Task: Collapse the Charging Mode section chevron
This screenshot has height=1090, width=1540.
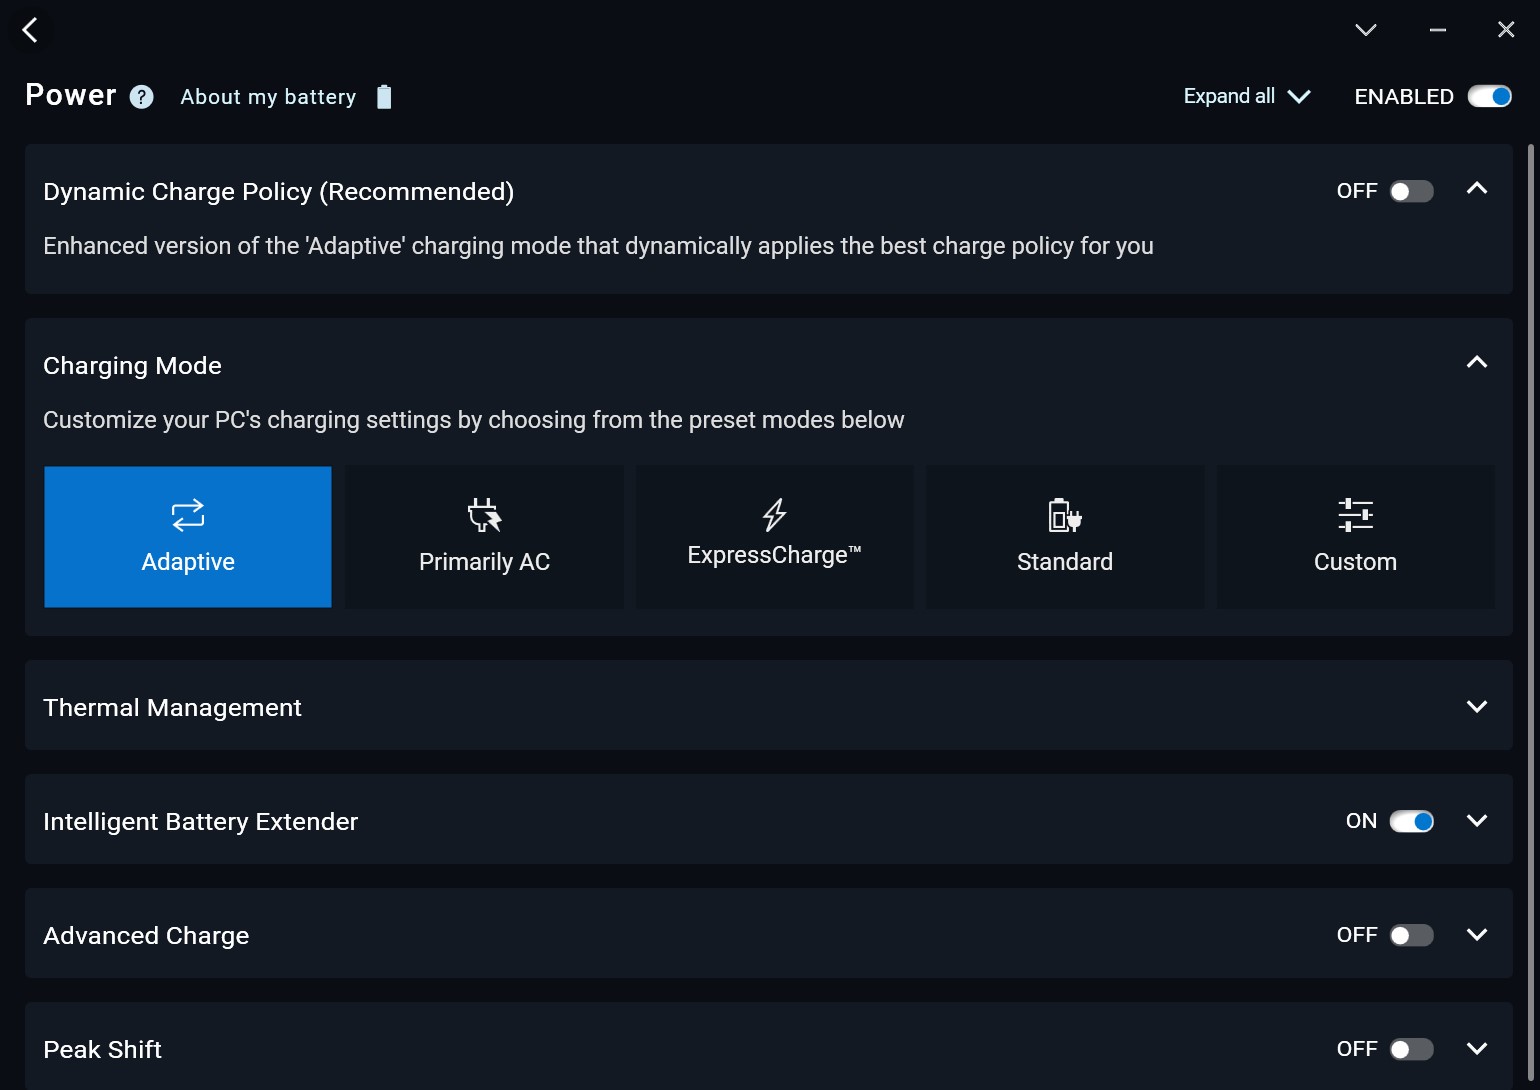Action: pos(1476,362)
